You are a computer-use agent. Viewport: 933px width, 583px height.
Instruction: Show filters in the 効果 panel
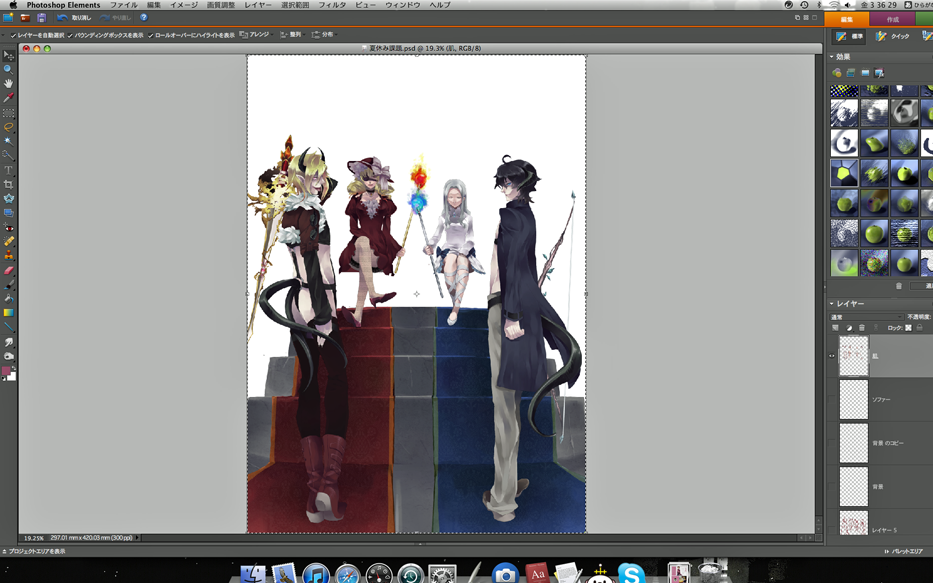[837, 73]
